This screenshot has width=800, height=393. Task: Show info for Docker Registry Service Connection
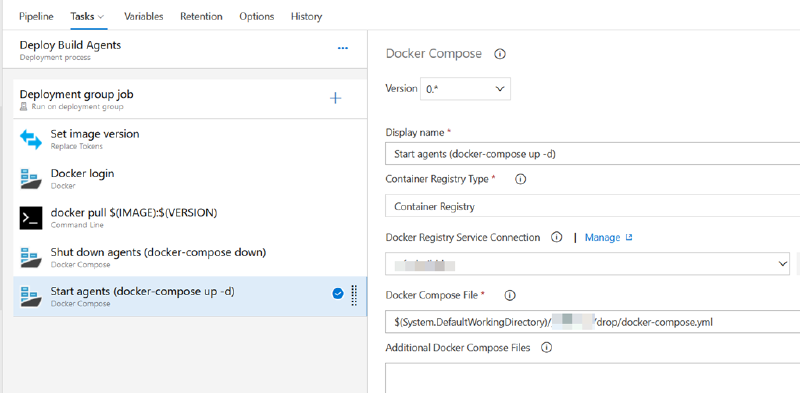click(x=557, y=237)
